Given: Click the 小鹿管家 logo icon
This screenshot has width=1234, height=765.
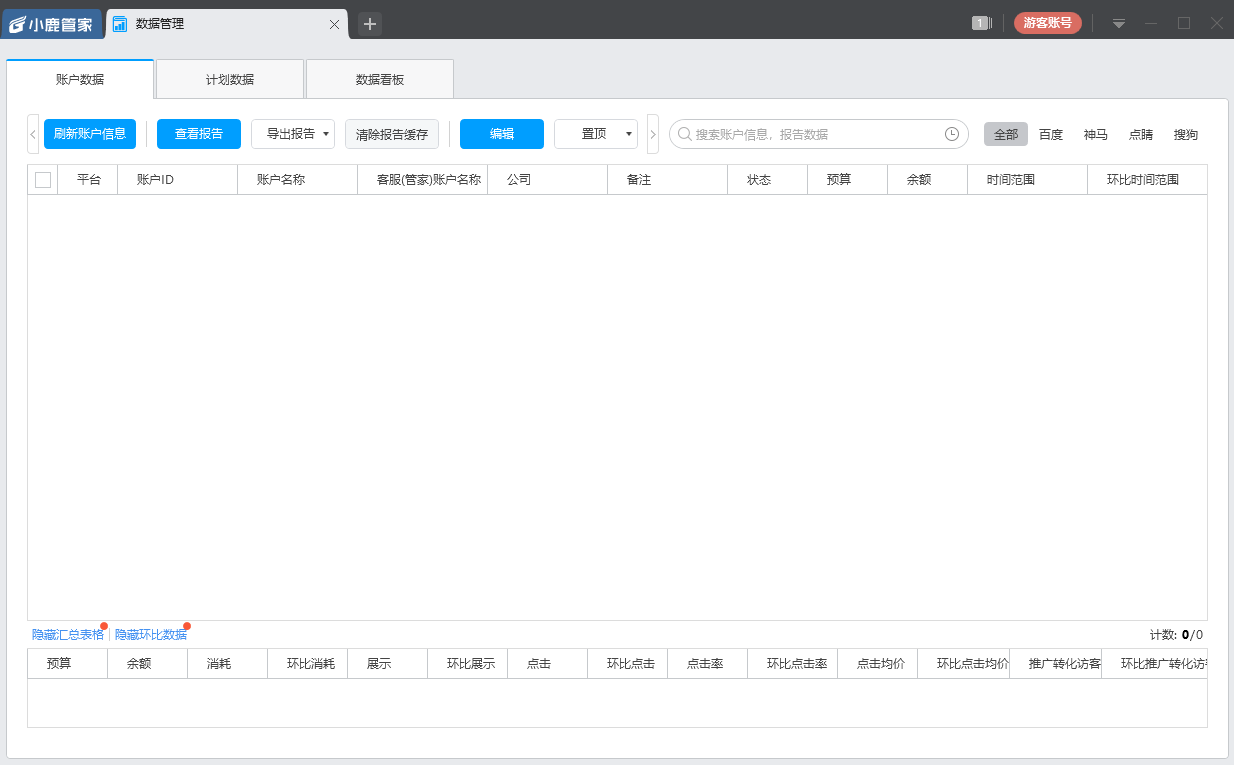Looking at the screenshot, I should (17, 22).
